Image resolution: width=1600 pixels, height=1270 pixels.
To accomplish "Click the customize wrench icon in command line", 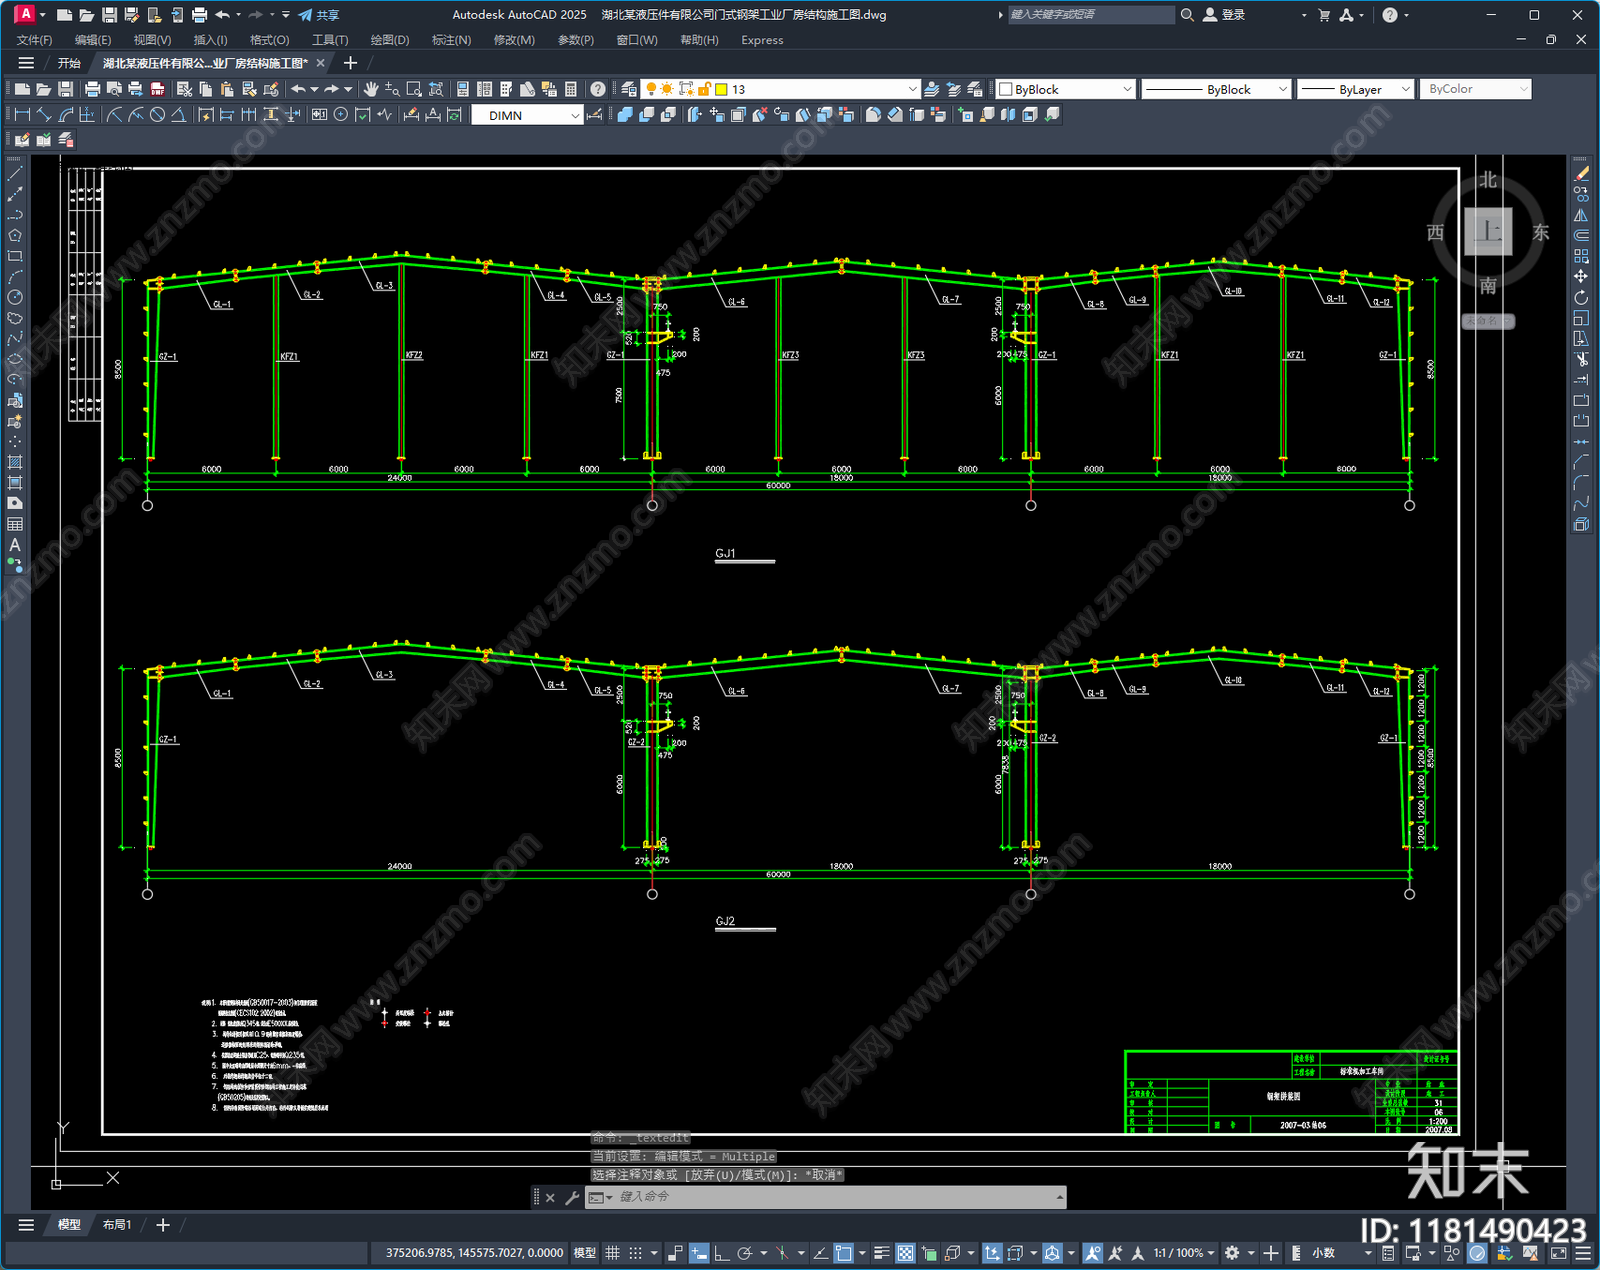I will tap(572, 1197).
